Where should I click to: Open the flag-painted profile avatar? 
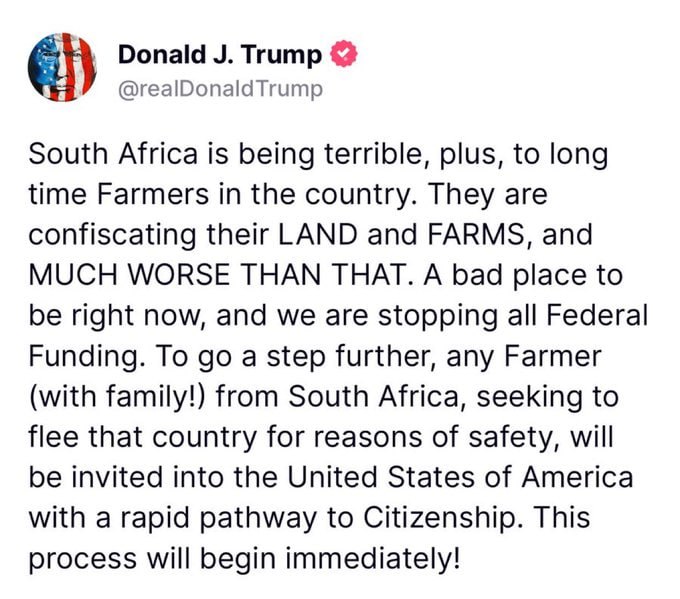point(62,67)
